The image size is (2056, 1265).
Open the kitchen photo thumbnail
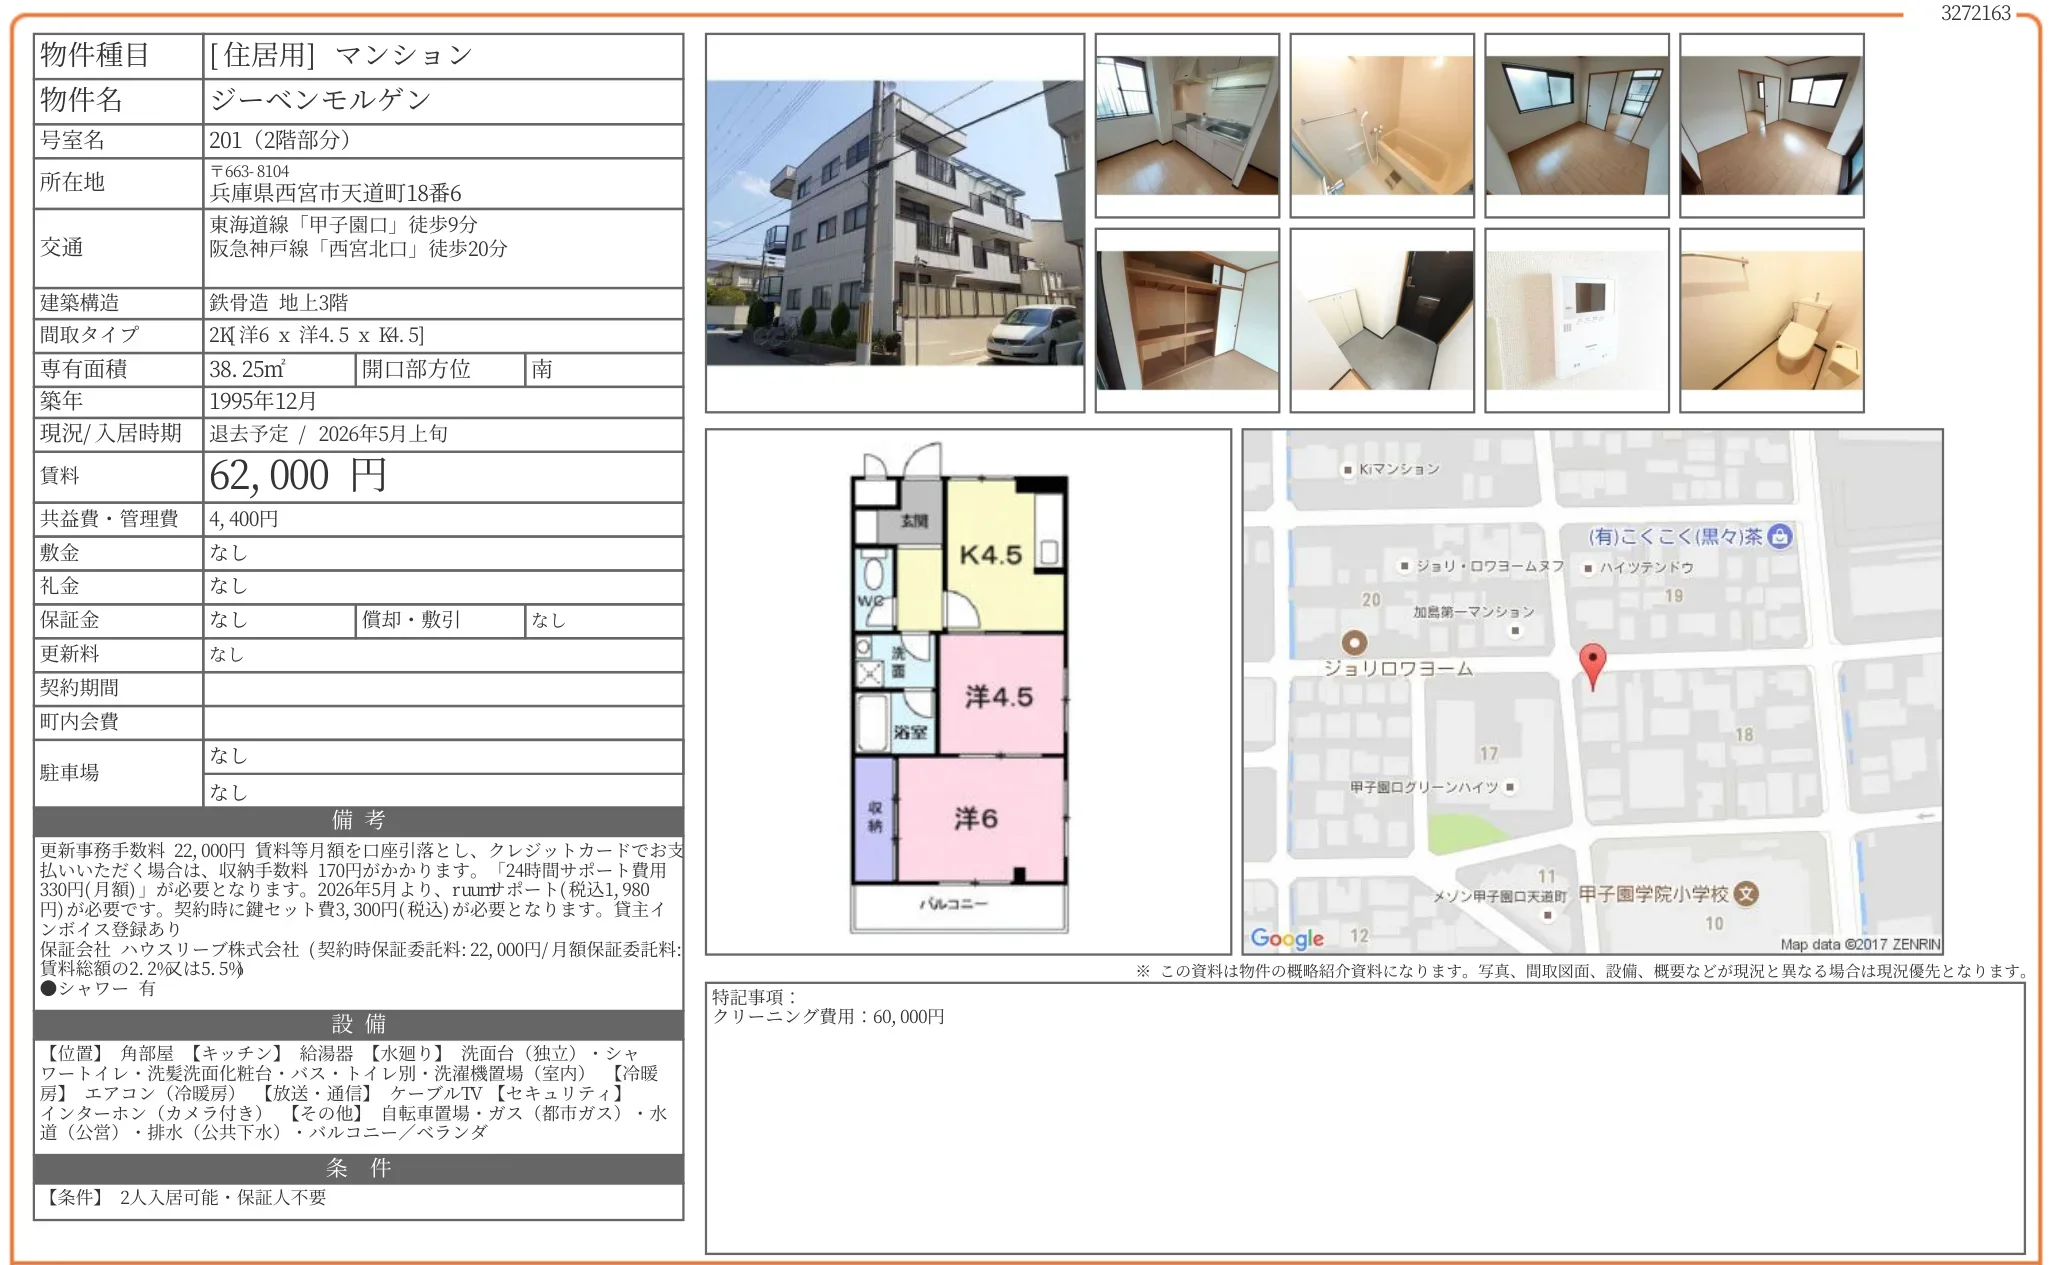(1187, 126)
